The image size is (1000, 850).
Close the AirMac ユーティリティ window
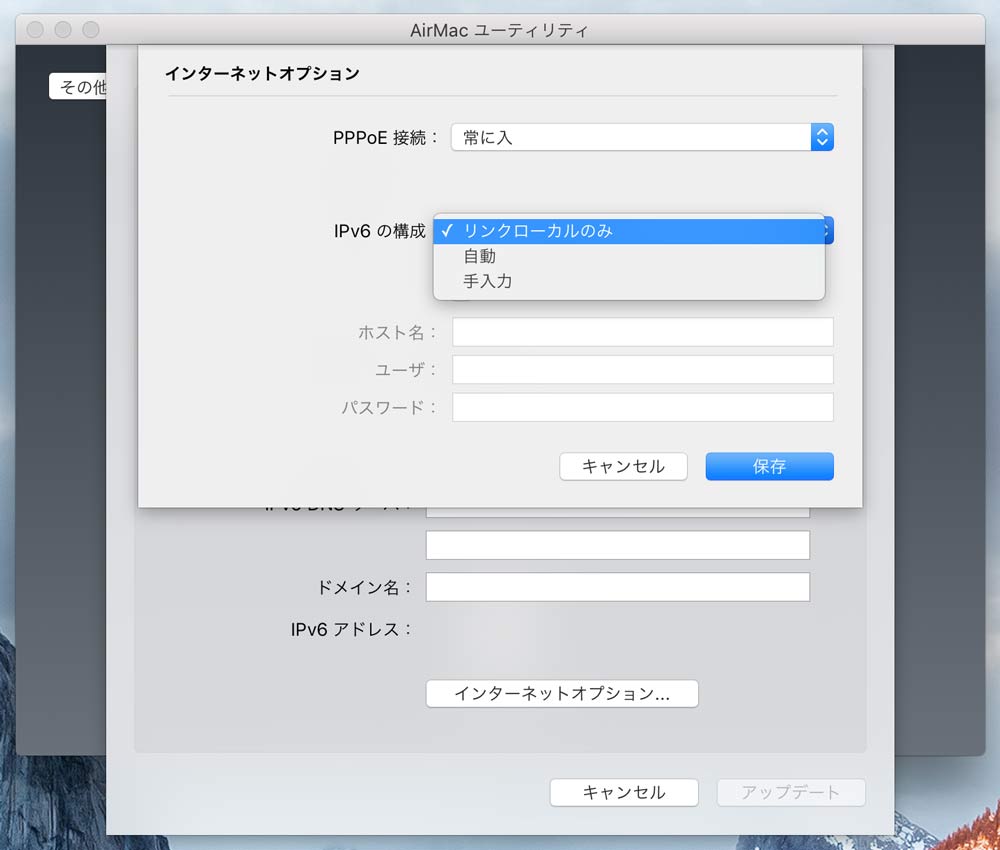(35, 29)
